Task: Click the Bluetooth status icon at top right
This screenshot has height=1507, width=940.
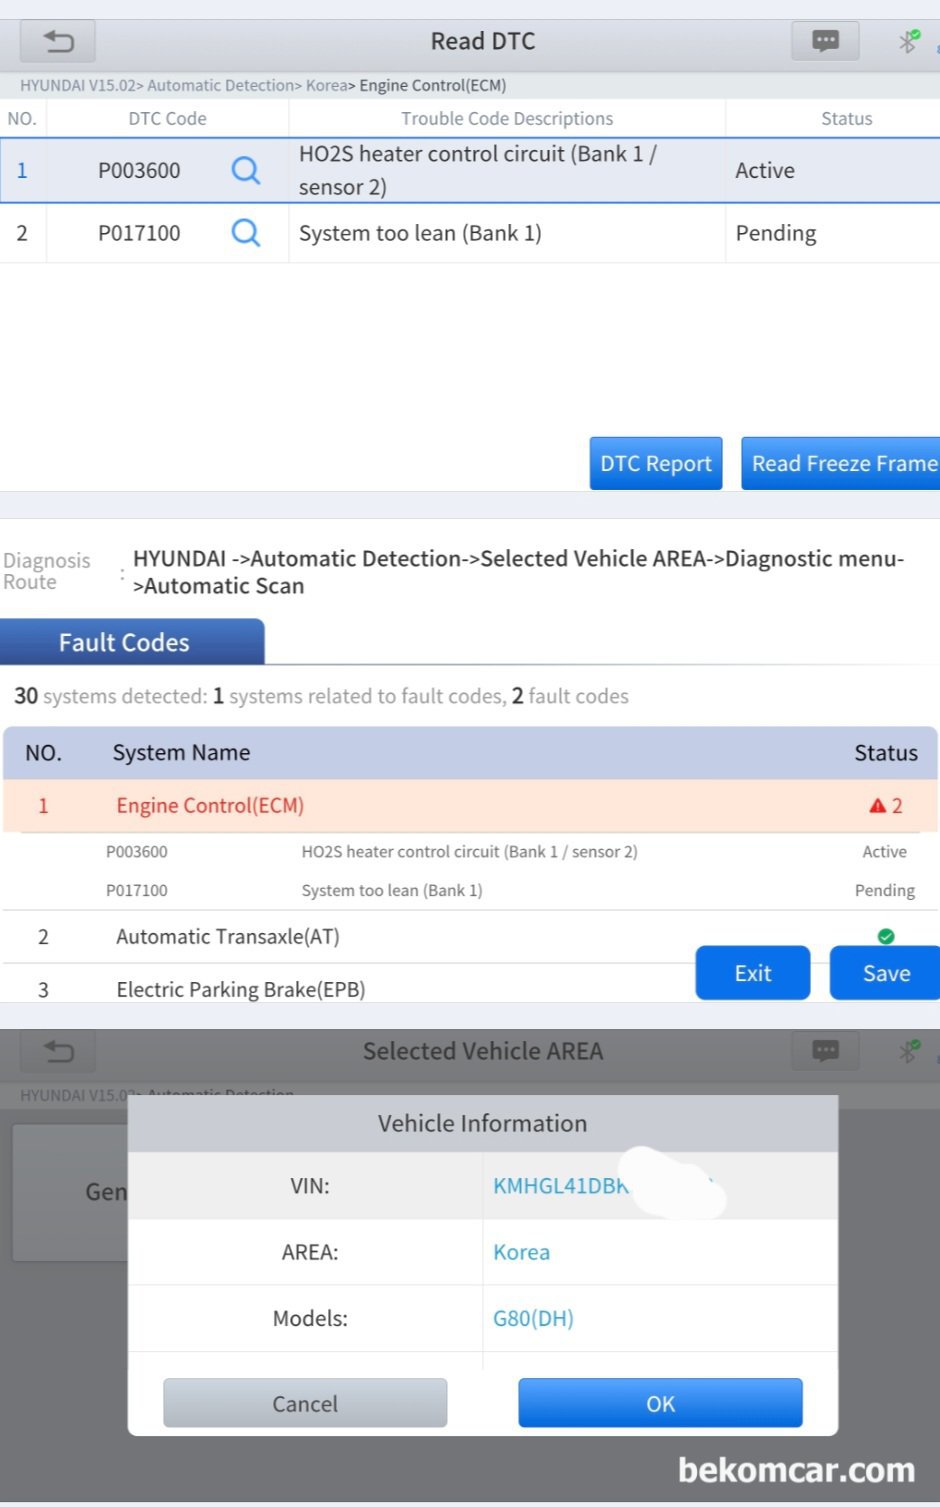Action: [x=908, y=41]
